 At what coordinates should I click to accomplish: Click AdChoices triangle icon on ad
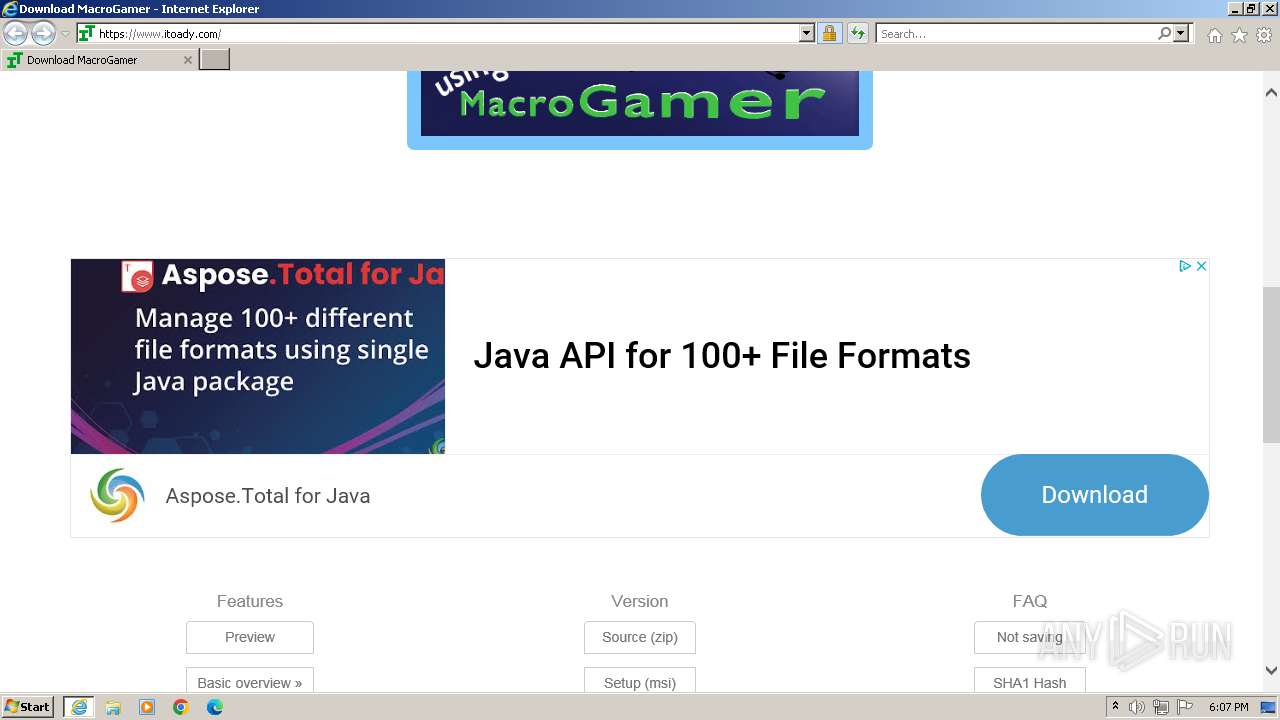pyautogui.click(x=1184, y=266)
